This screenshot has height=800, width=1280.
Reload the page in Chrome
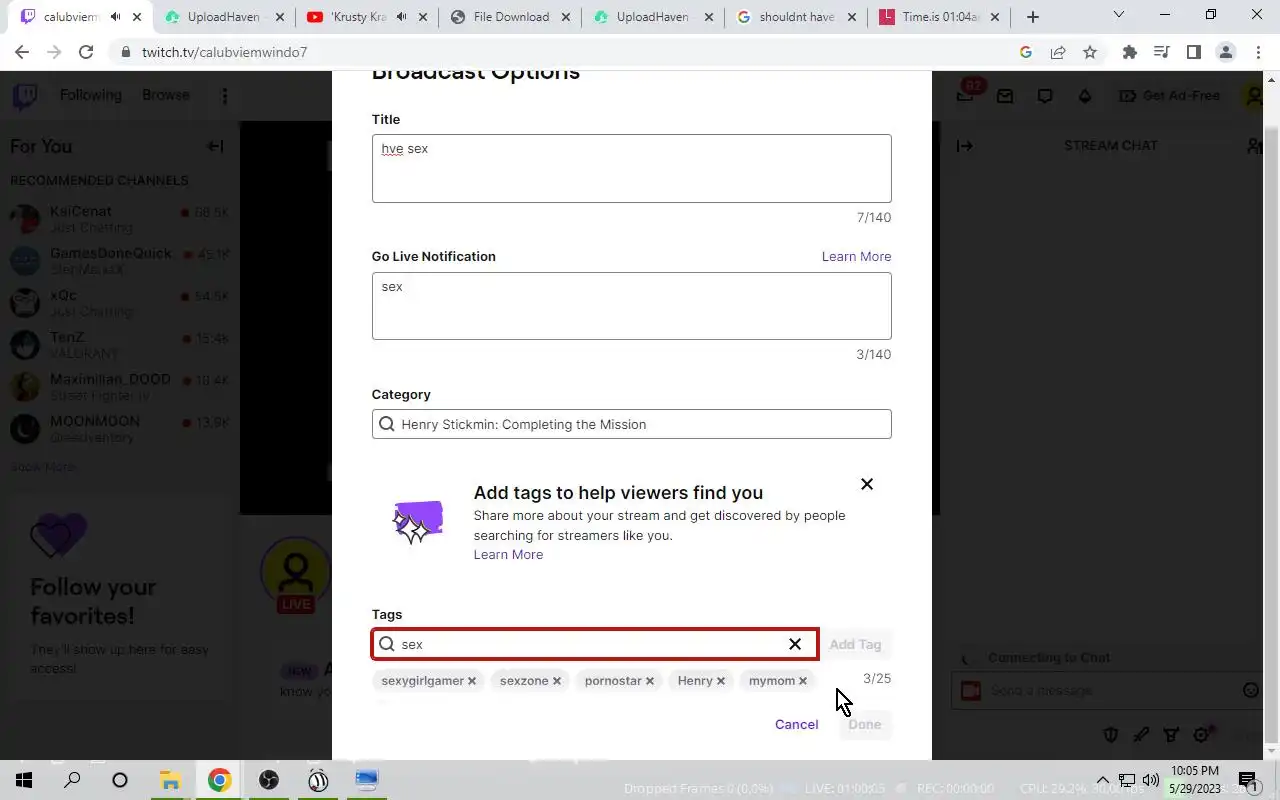86,52
